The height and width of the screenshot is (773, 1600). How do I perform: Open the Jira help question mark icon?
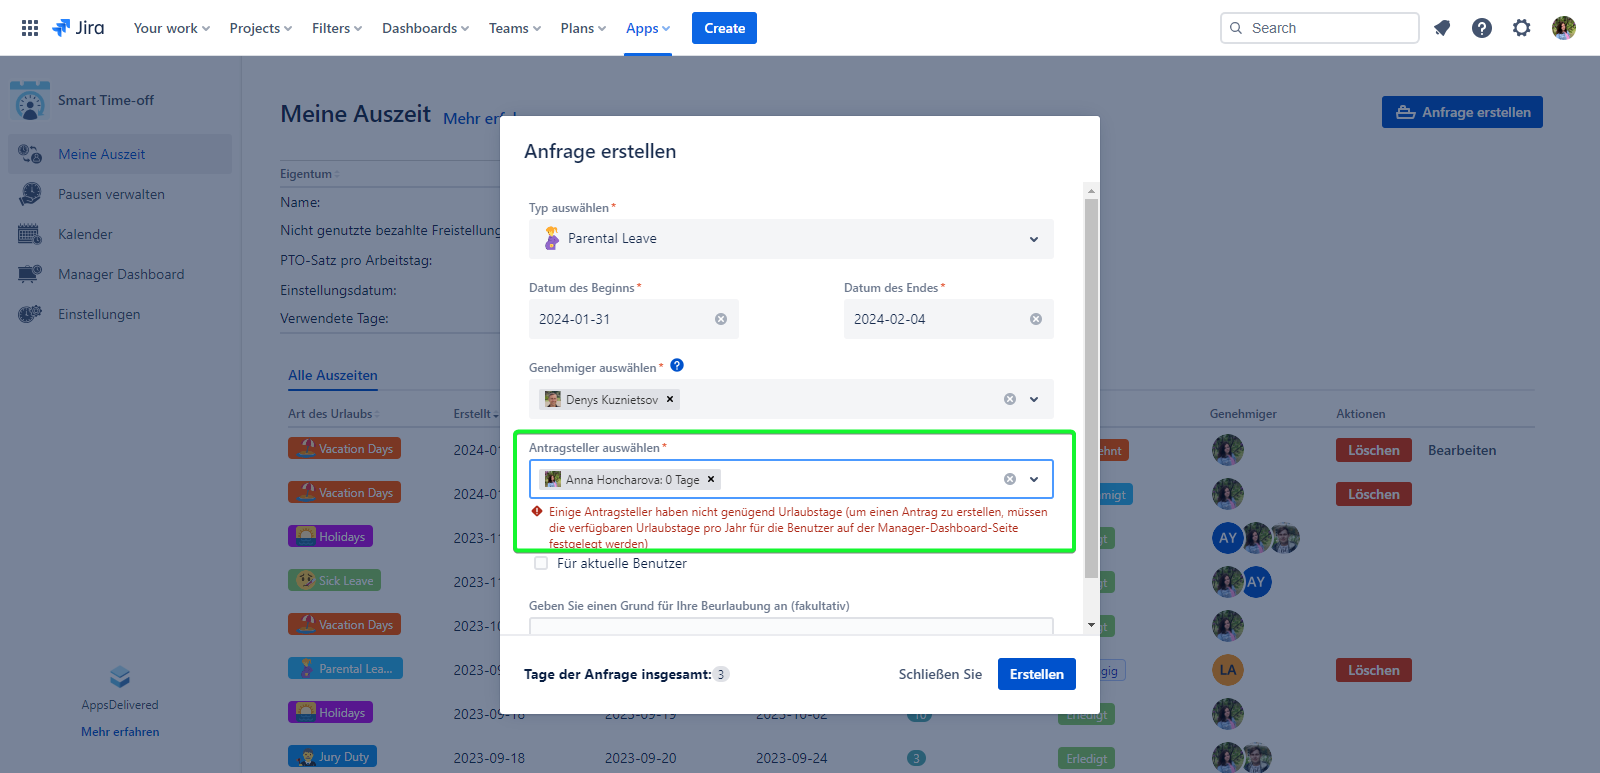pos(1482,28)
